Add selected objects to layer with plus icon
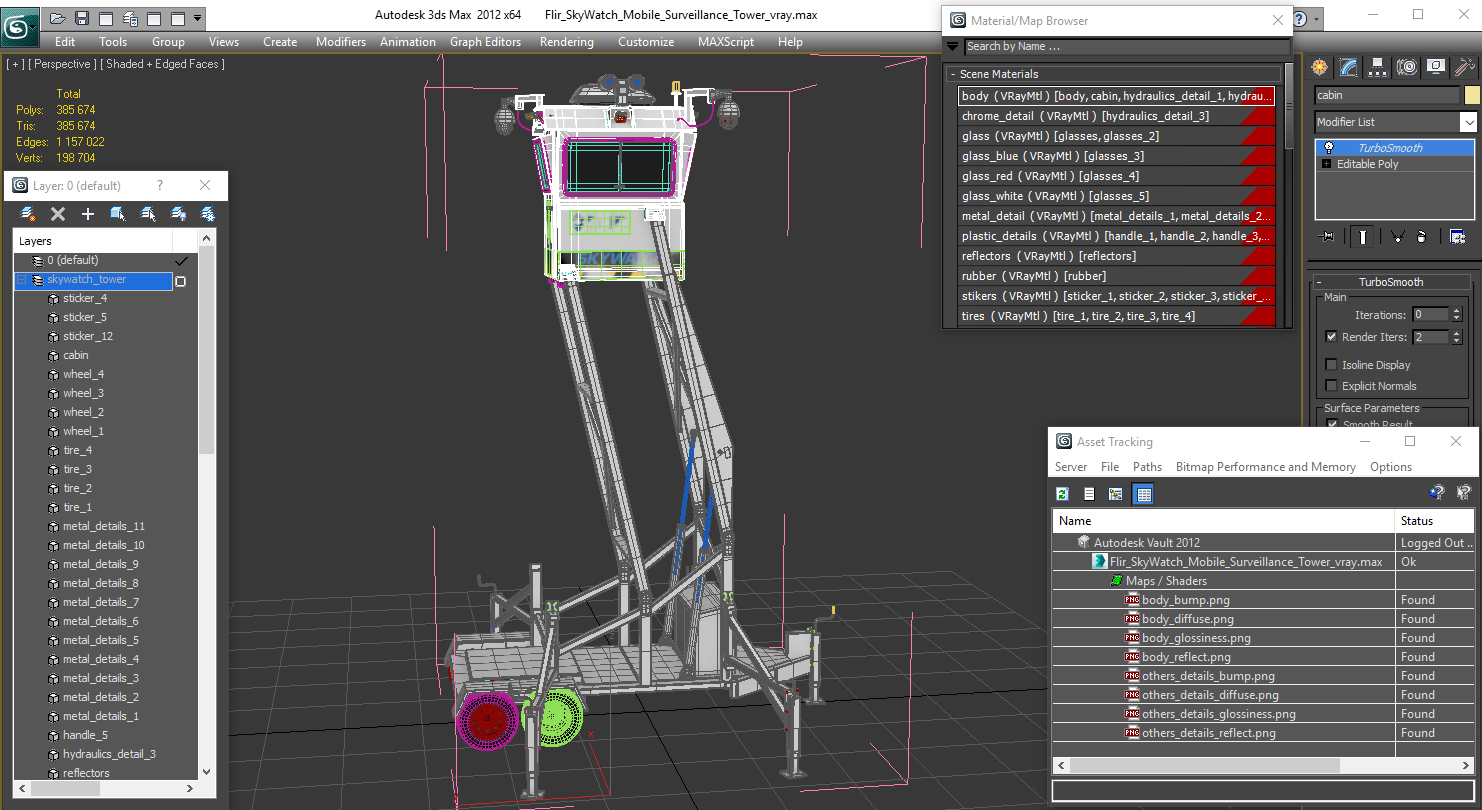1482x810 pixels. (88, 213)
